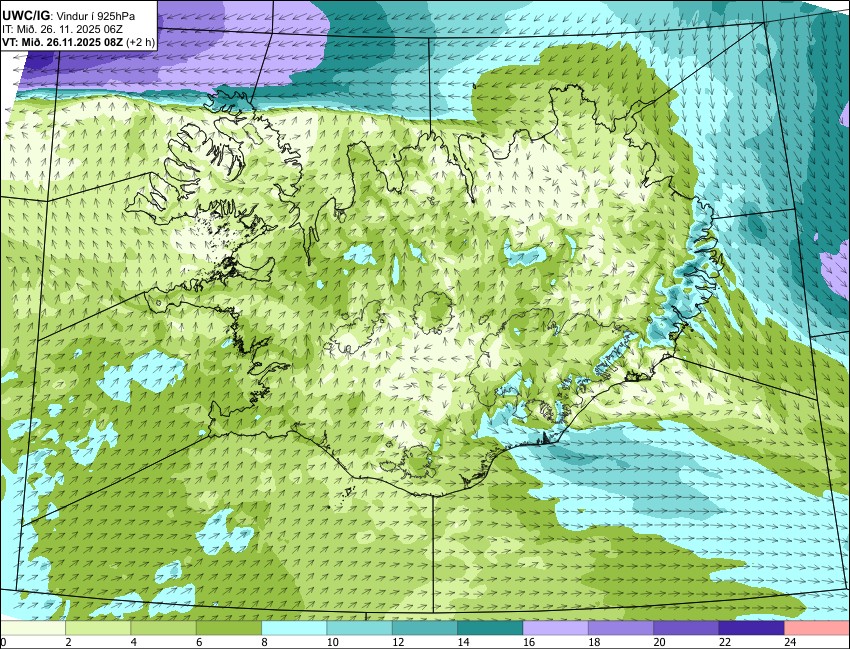Click the legend label '4'

click(x=134, y=642)
